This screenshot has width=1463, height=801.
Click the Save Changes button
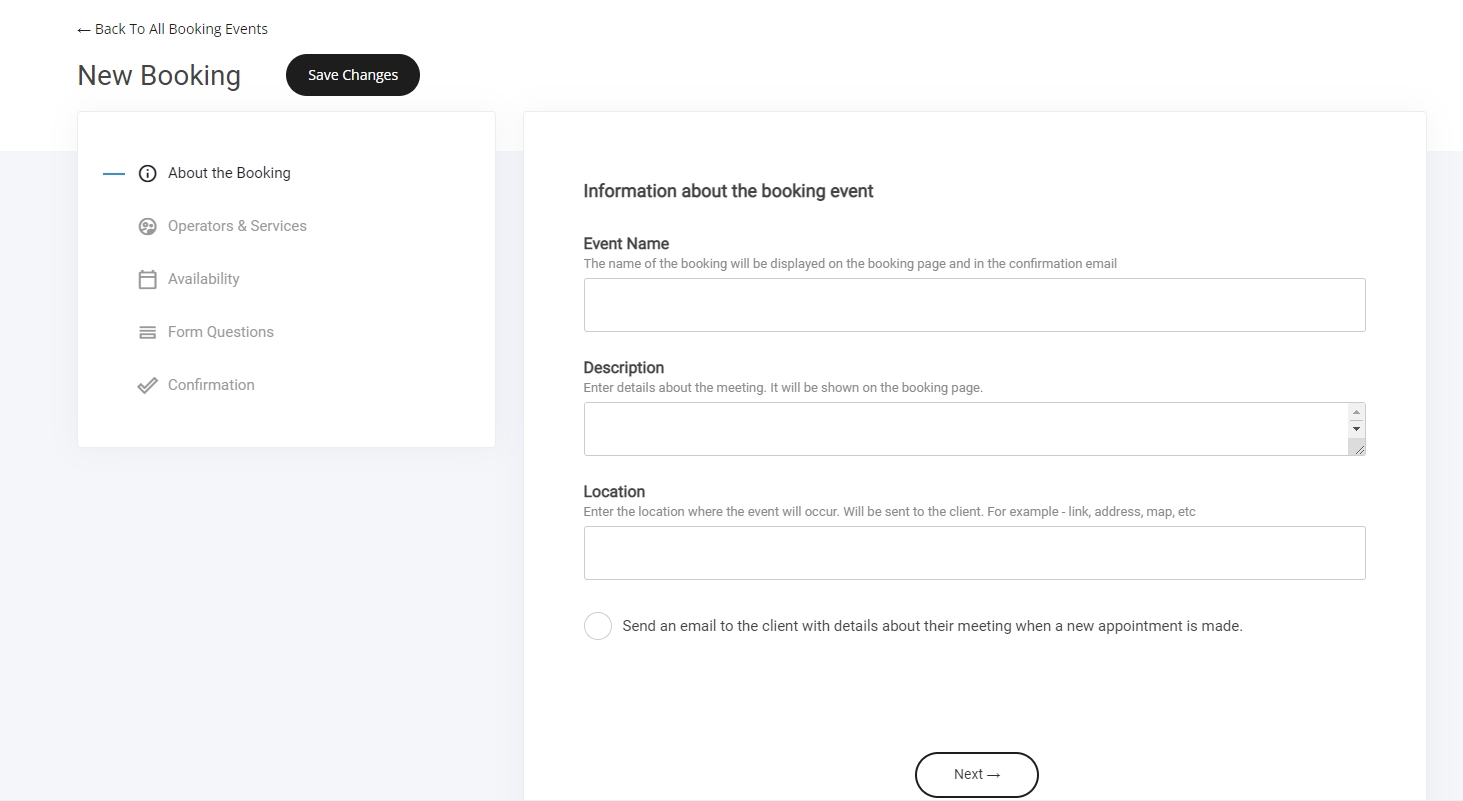tap(353, 75)
